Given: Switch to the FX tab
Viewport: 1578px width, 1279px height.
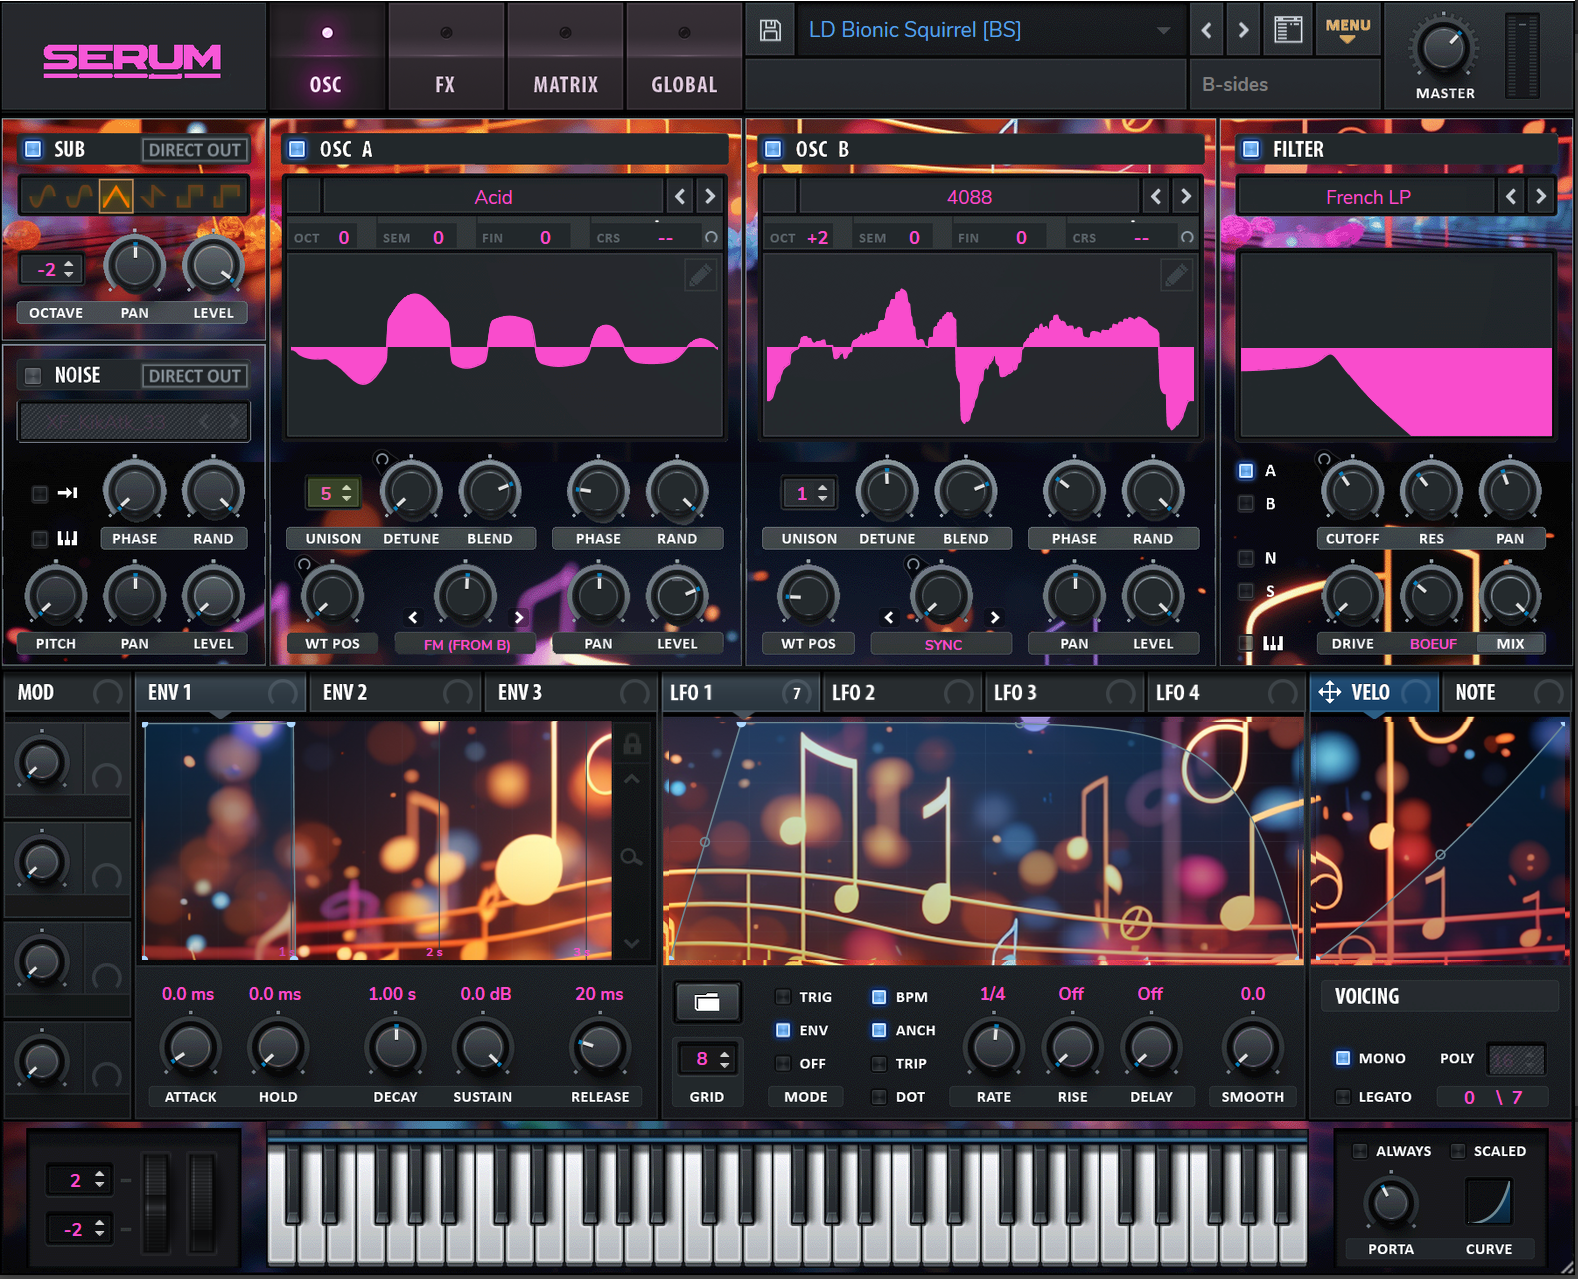Looking at the screenshot, I should point(445,57).
